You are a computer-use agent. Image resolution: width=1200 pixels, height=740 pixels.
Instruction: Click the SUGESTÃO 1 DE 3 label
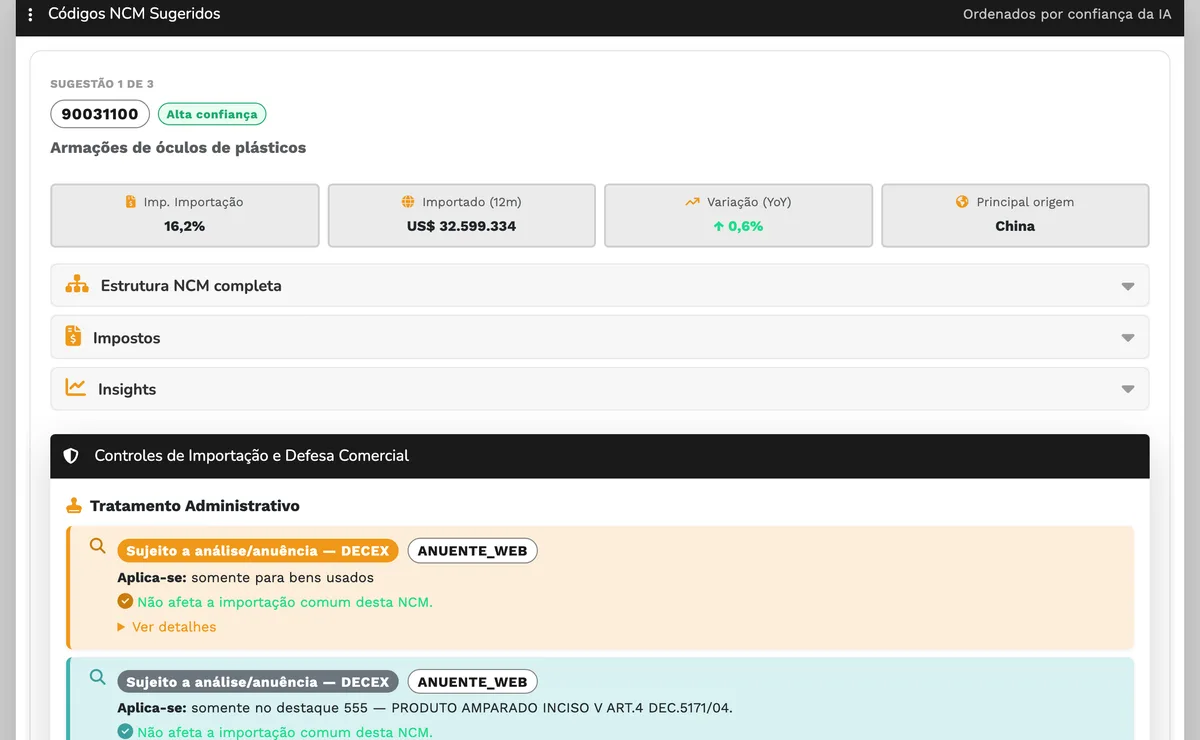[x=102, y=84]
